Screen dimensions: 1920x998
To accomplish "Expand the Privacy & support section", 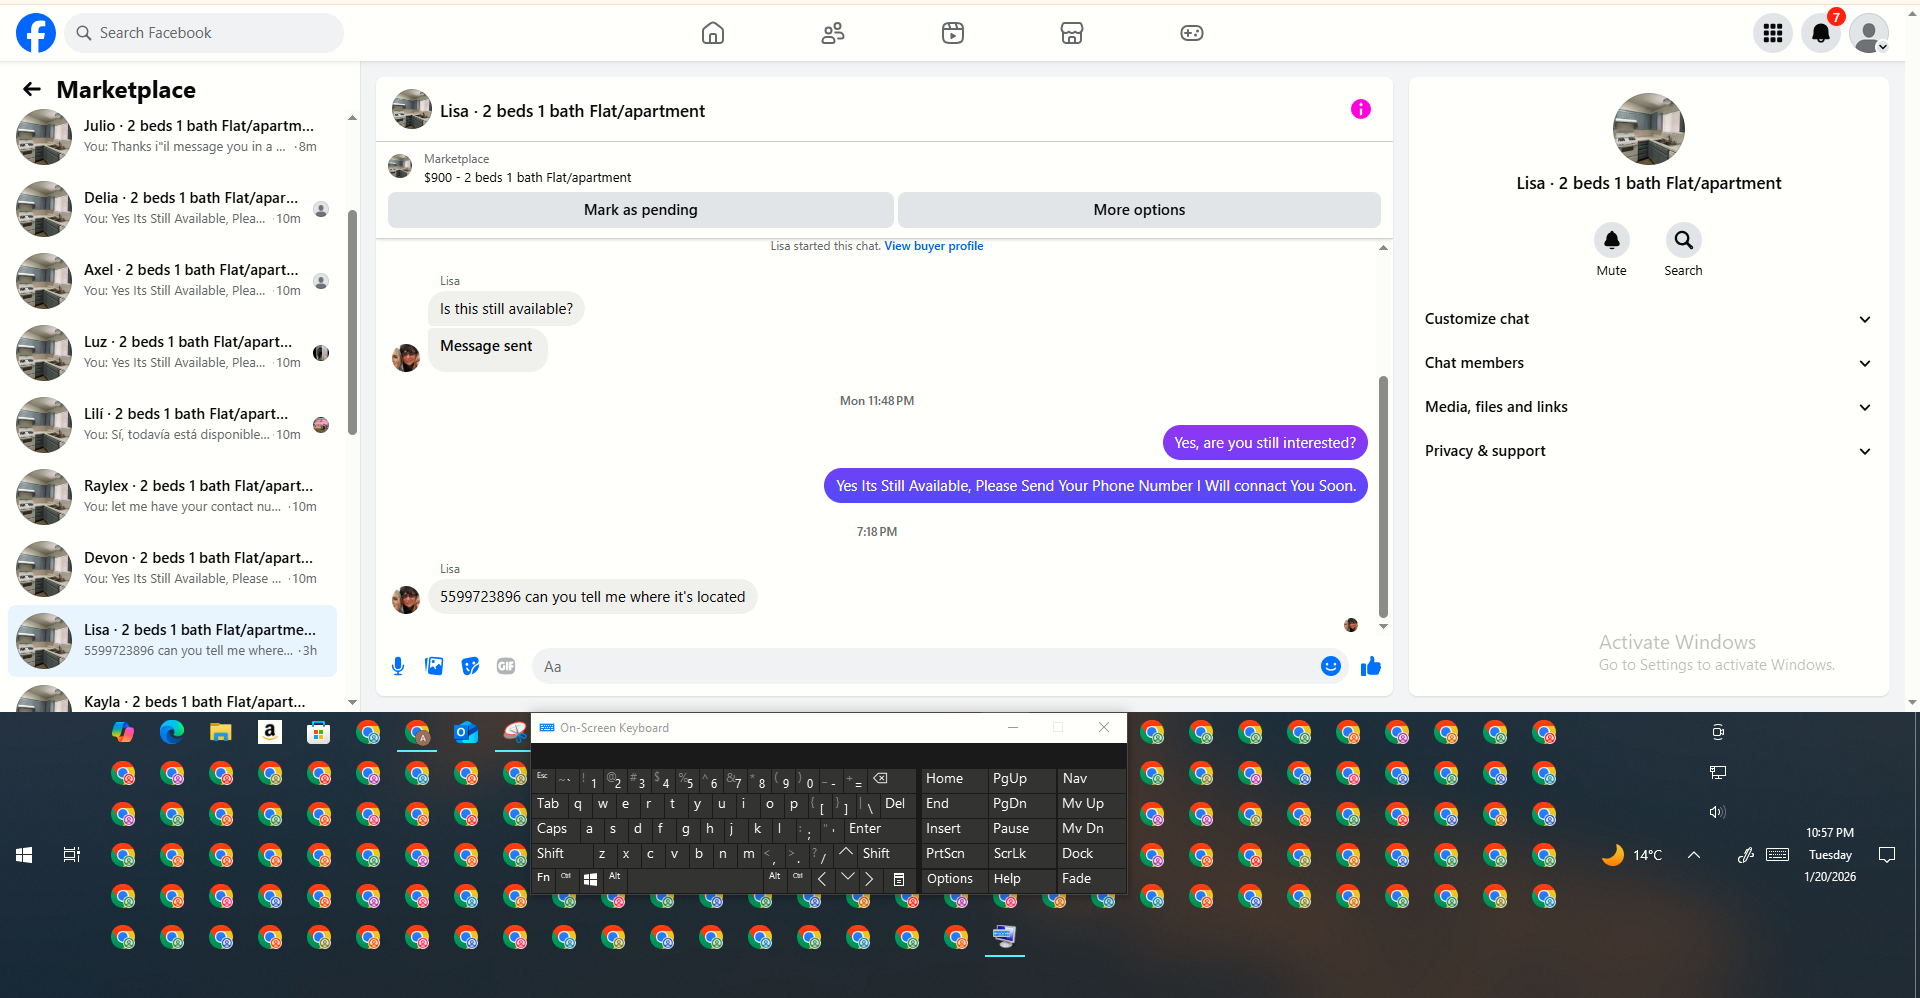I will point(1648,451).
